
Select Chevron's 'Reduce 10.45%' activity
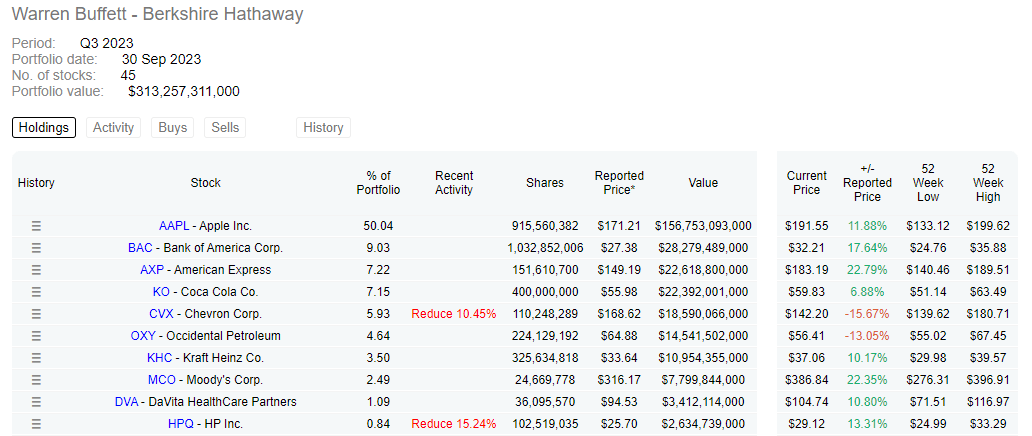pos(453,314)
